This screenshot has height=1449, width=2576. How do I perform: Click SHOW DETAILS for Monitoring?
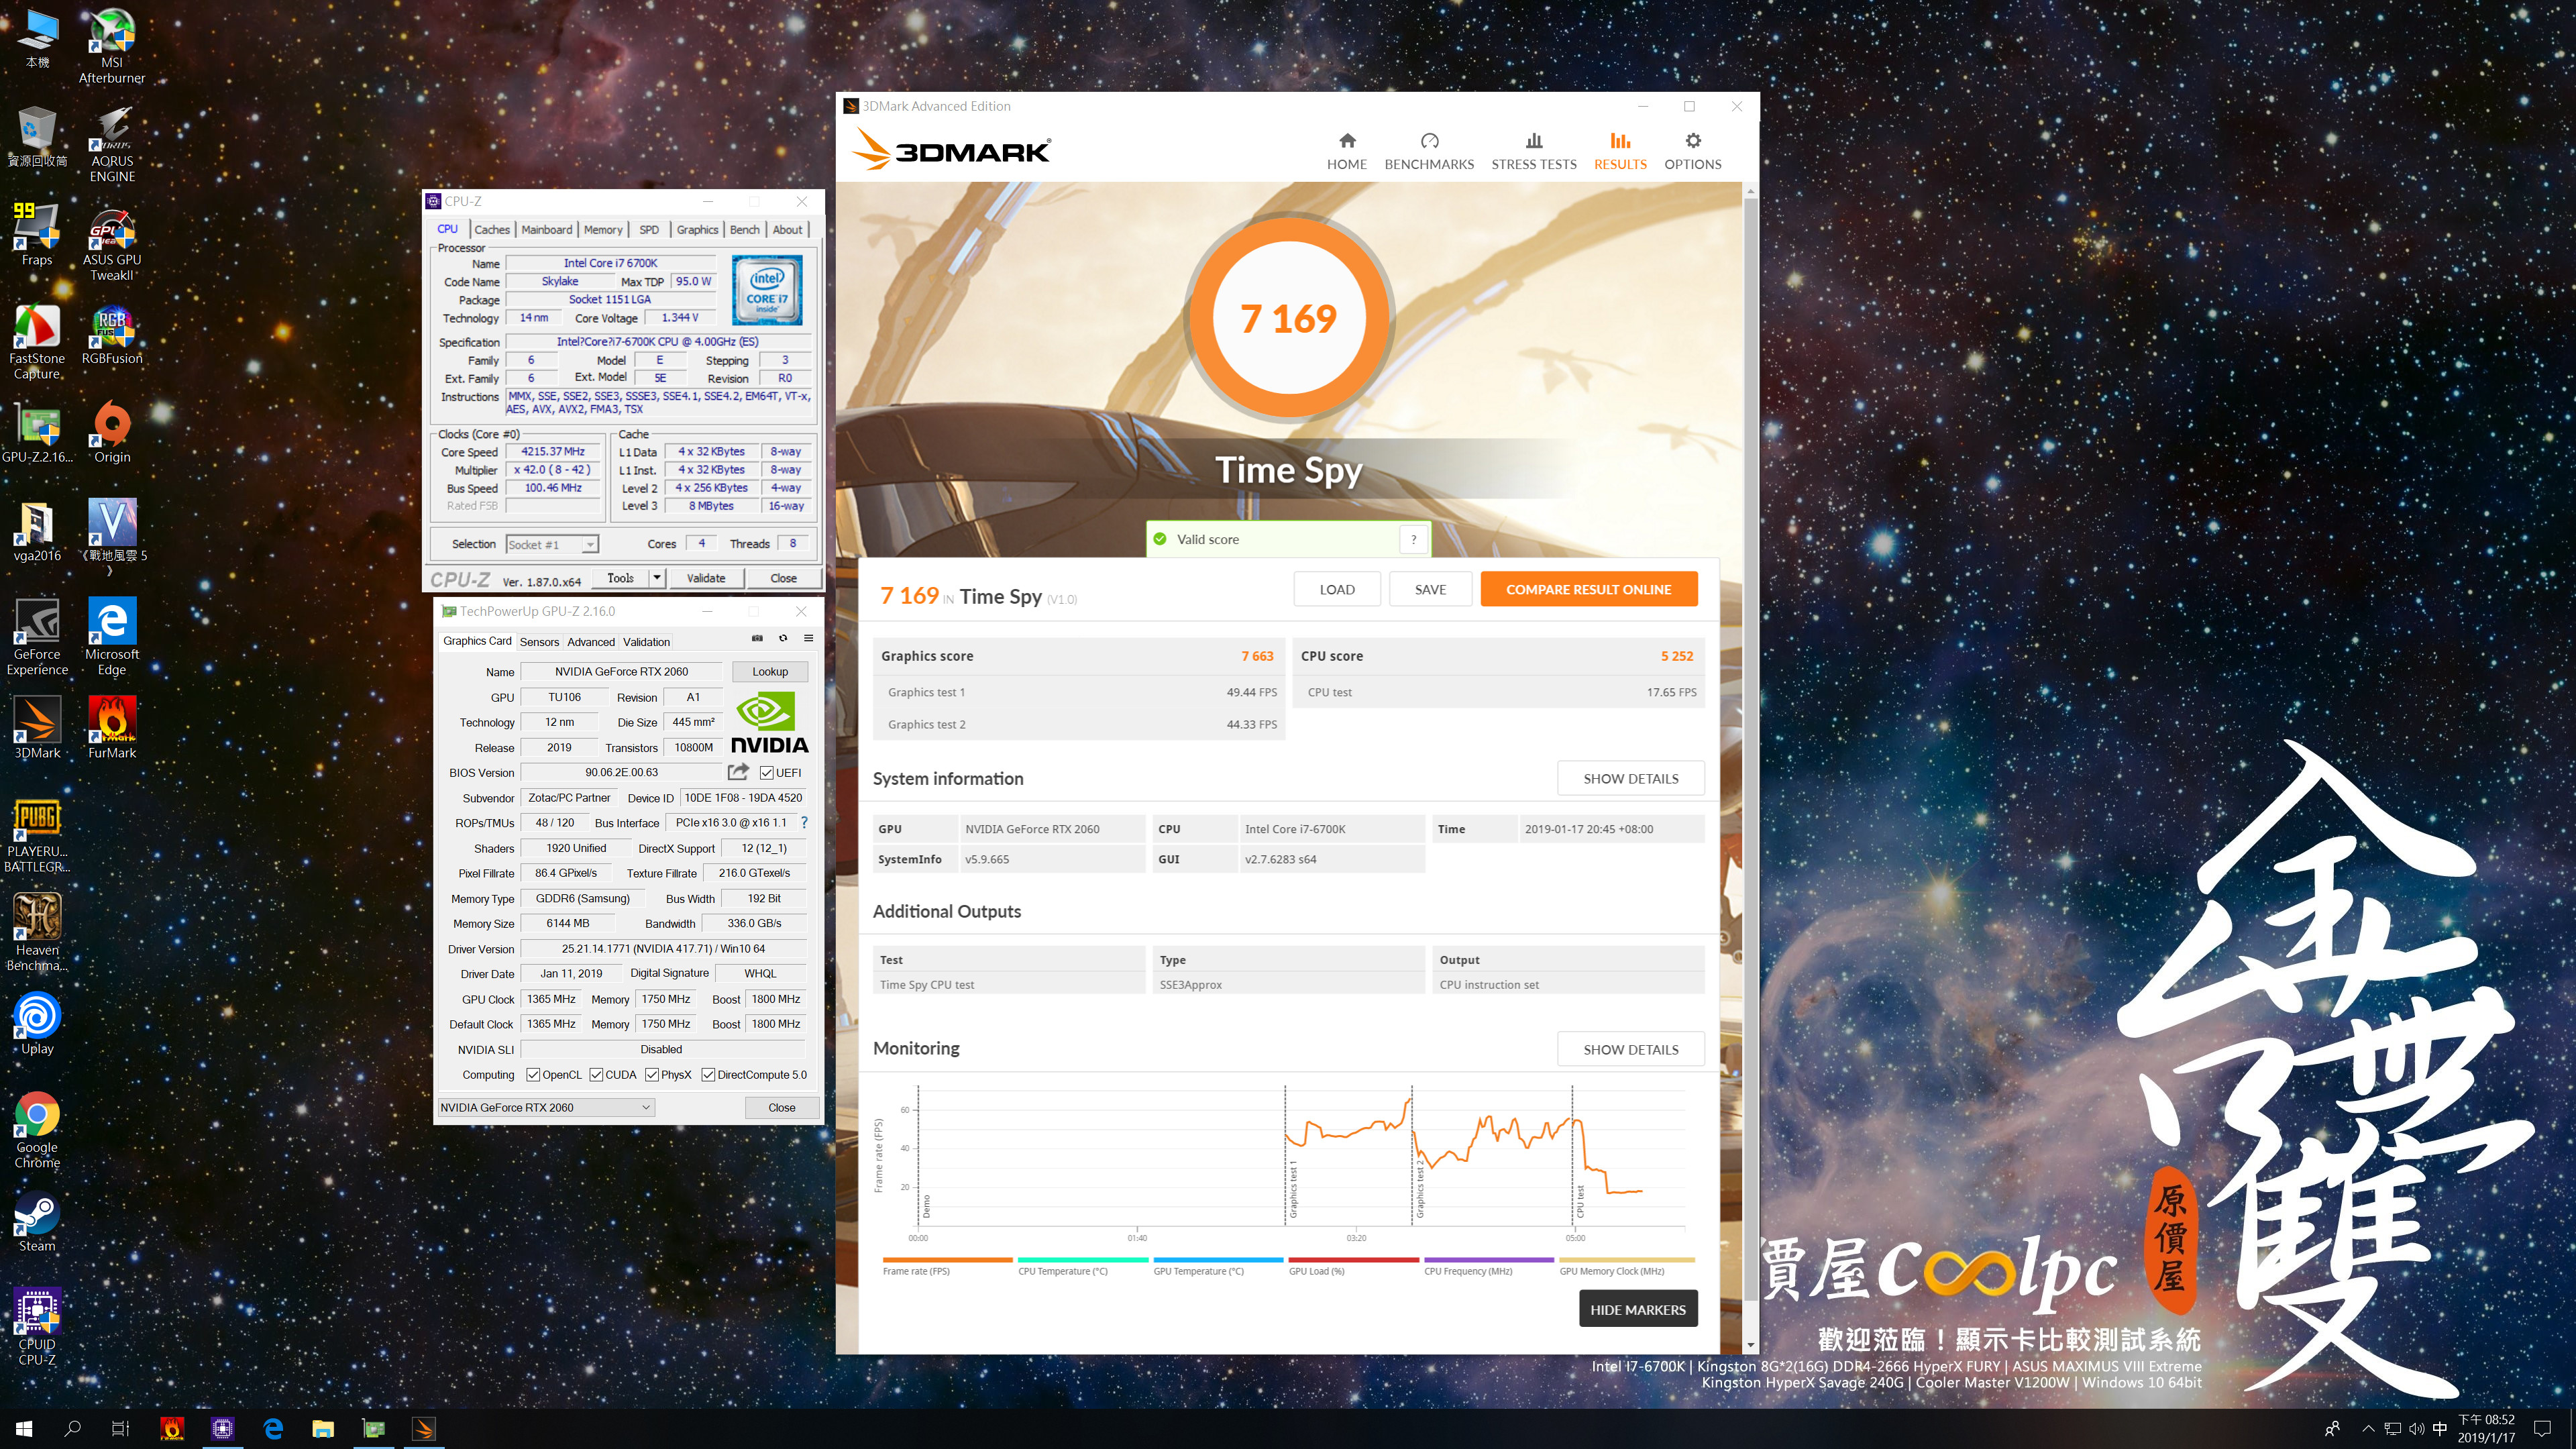[1630, 1049]
